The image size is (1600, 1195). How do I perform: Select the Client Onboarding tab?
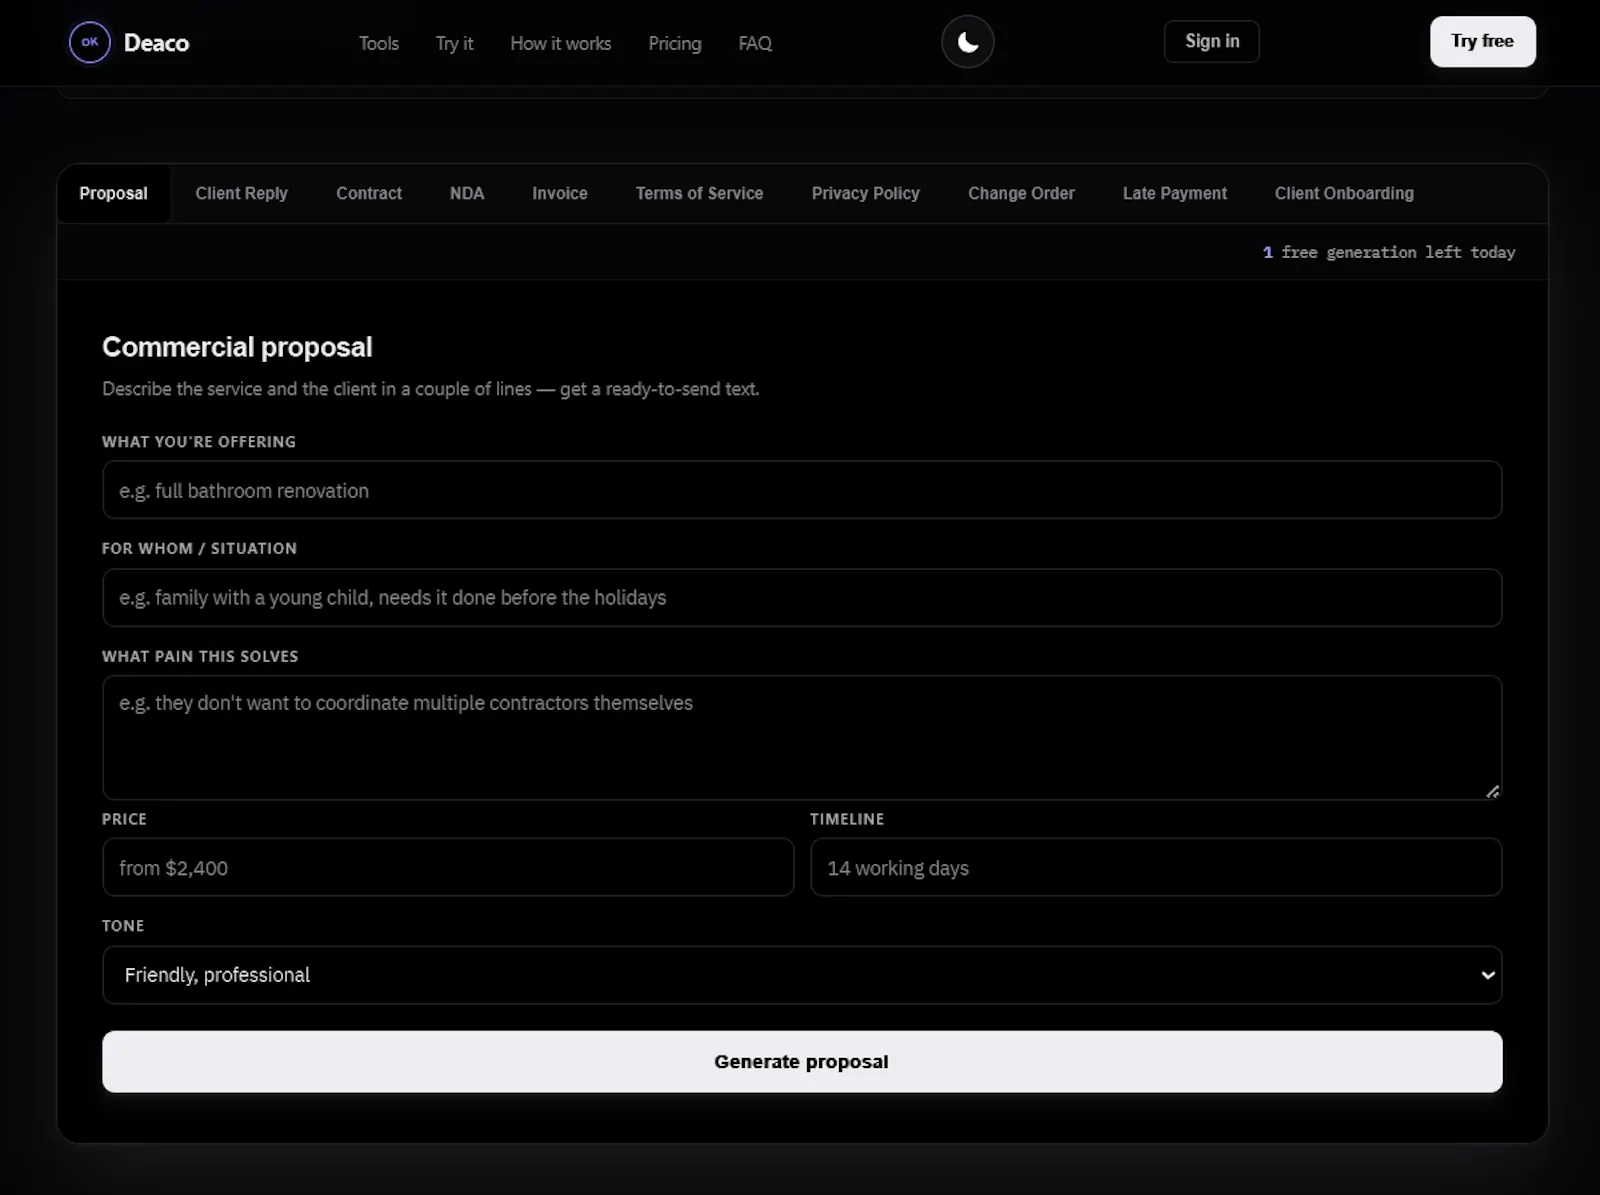click(1344, 193)
